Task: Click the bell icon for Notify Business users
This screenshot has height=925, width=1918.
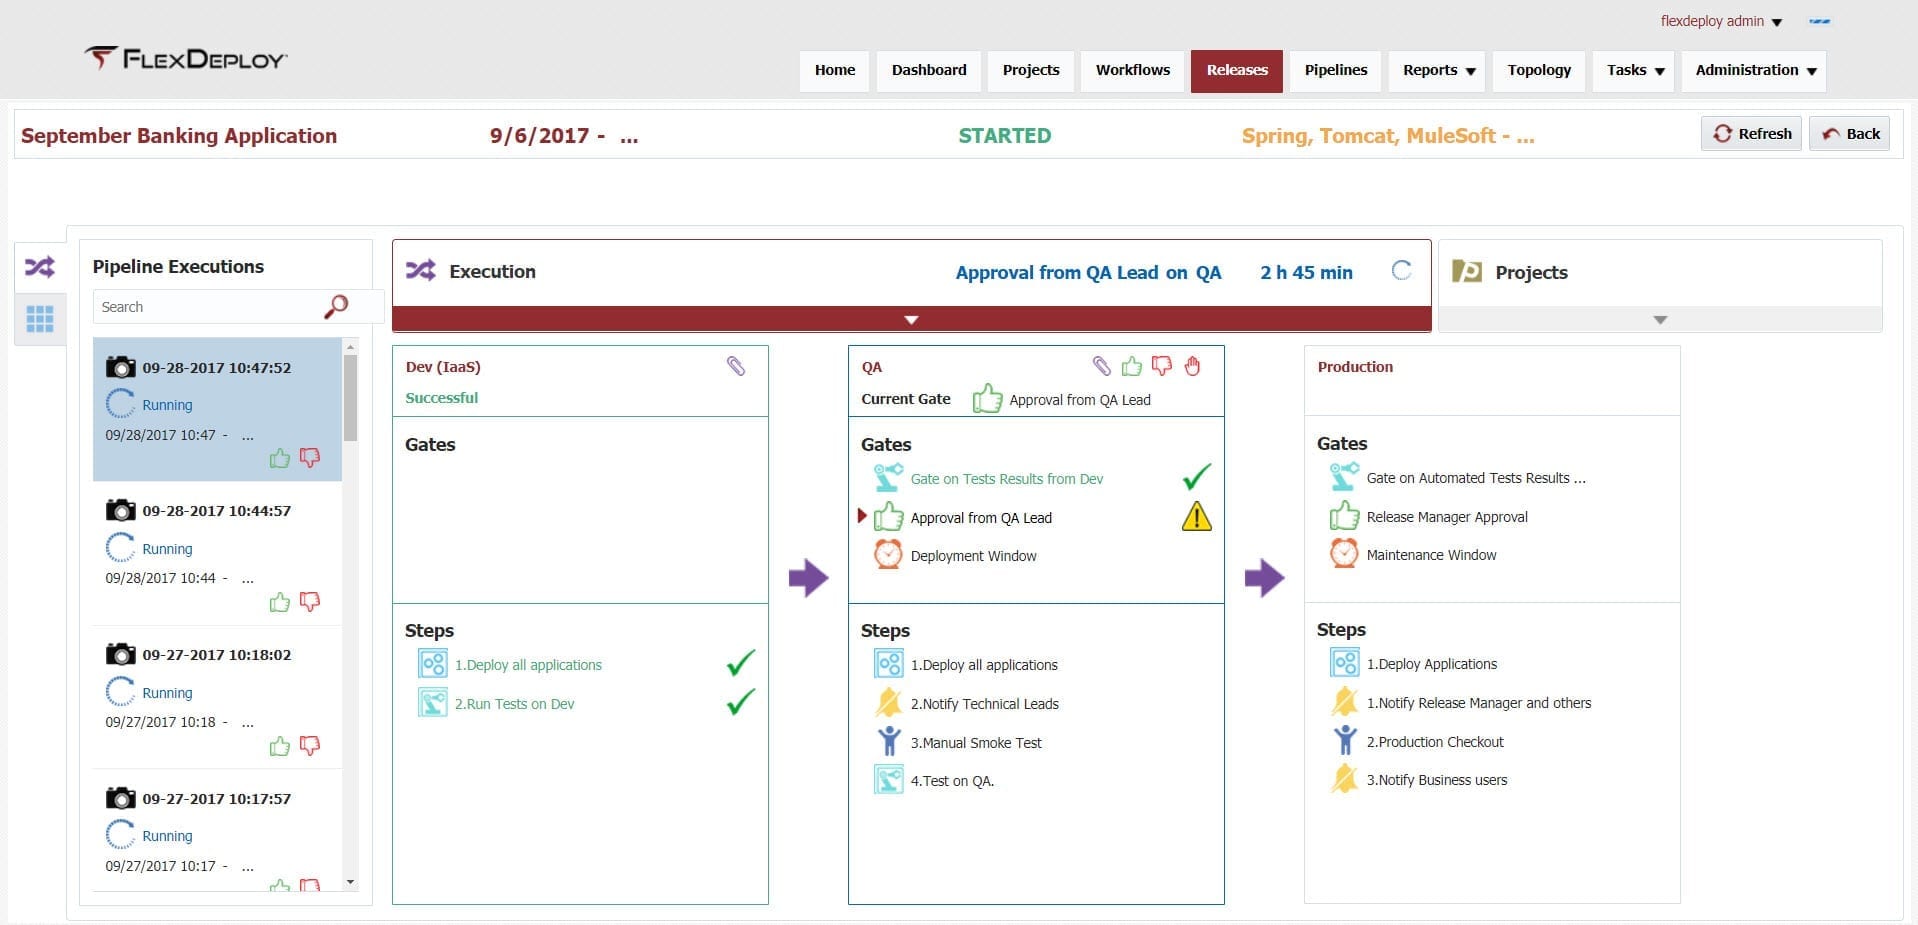Action: pos(1344,779)
